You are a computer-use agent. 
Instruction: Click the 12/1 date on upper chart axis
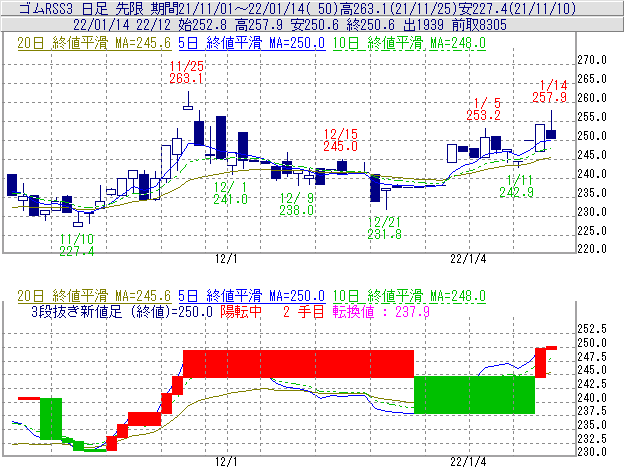coord(226,259)
